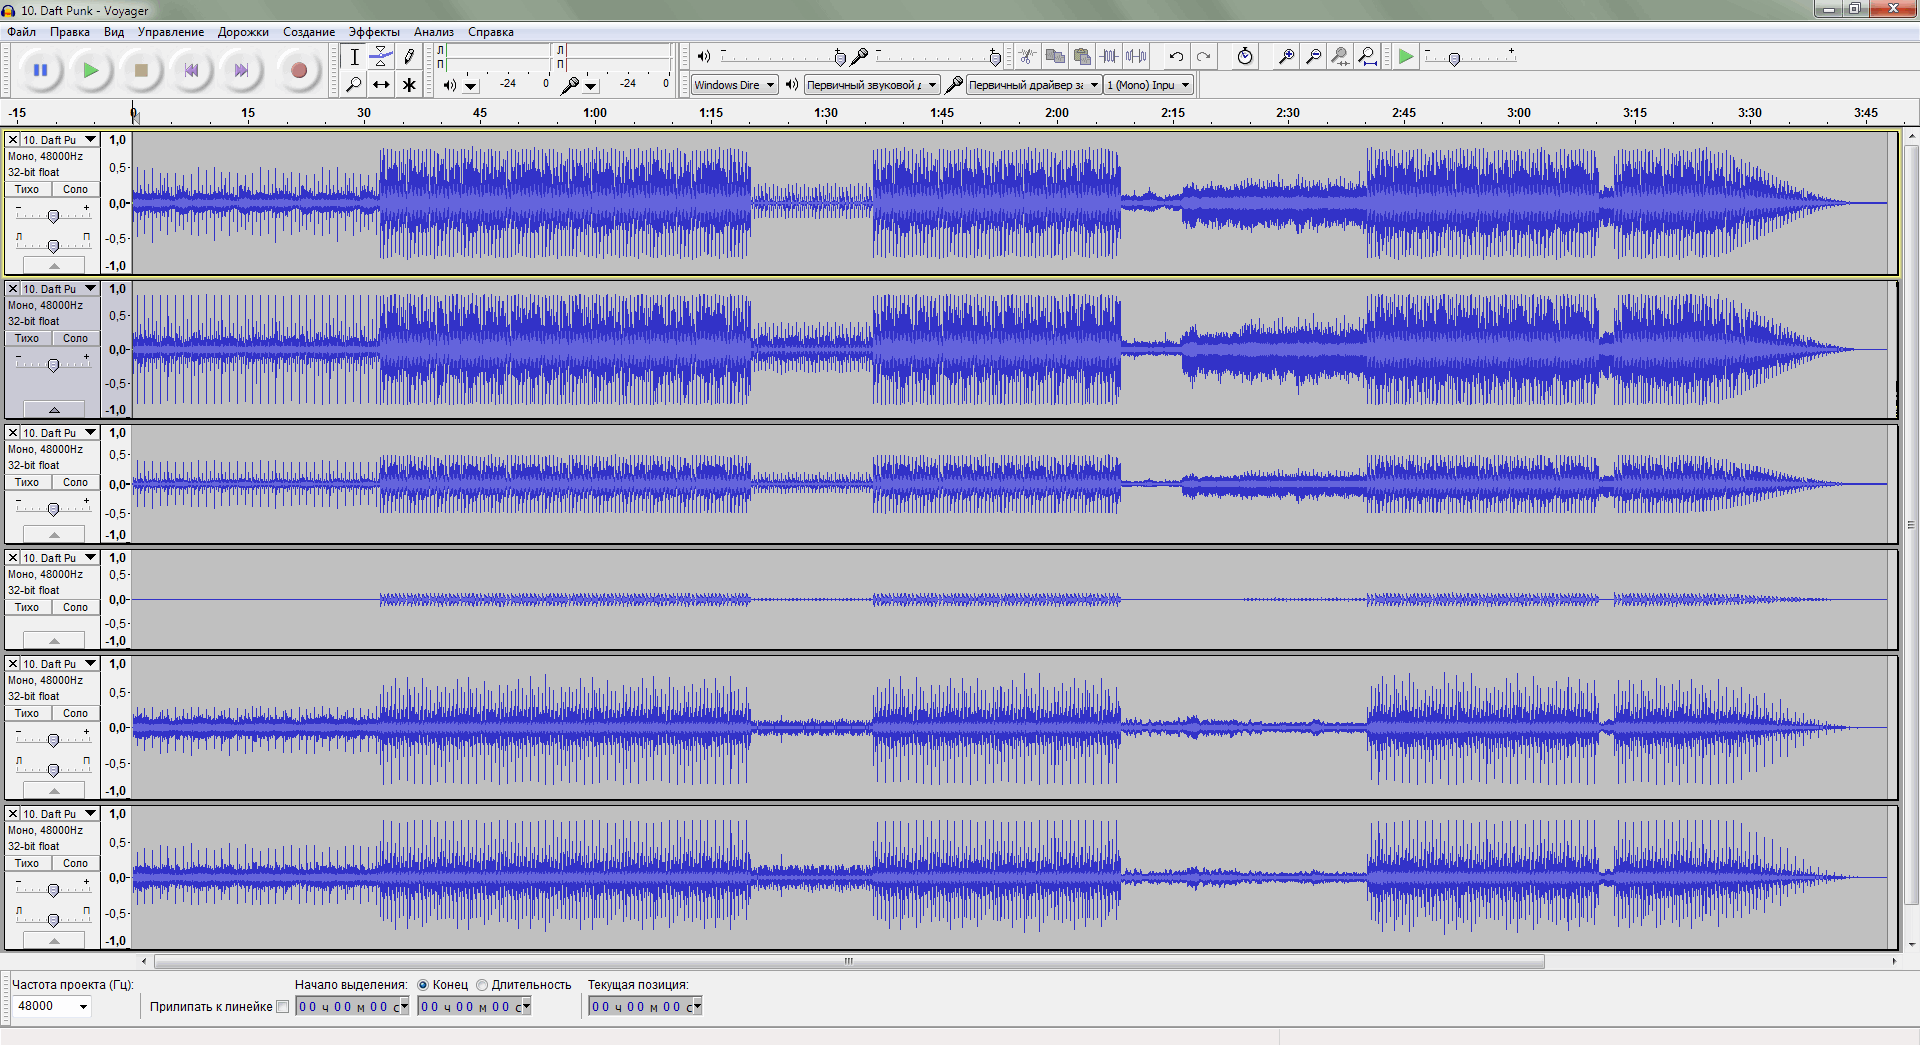
Task: Select the Конец radio button
Action: pos(423,985)
